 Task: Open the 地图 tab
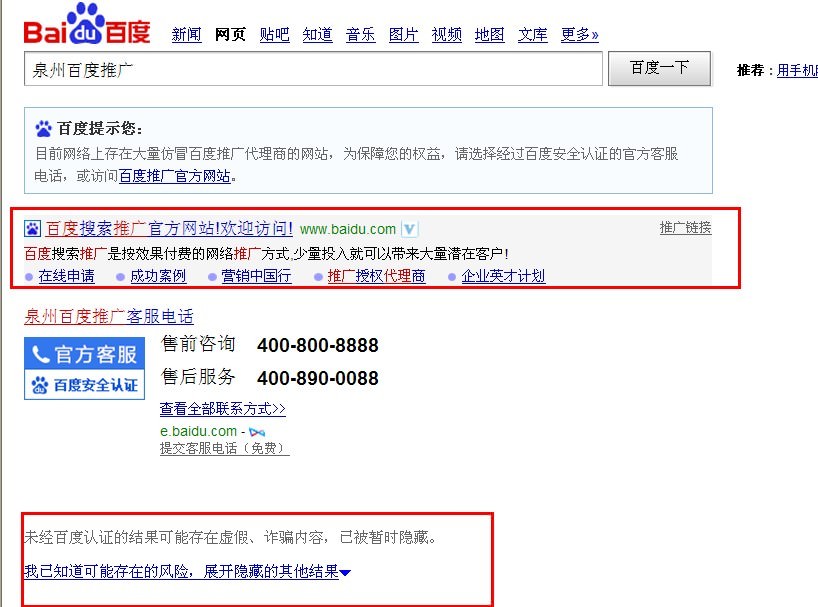coord(489,35)
